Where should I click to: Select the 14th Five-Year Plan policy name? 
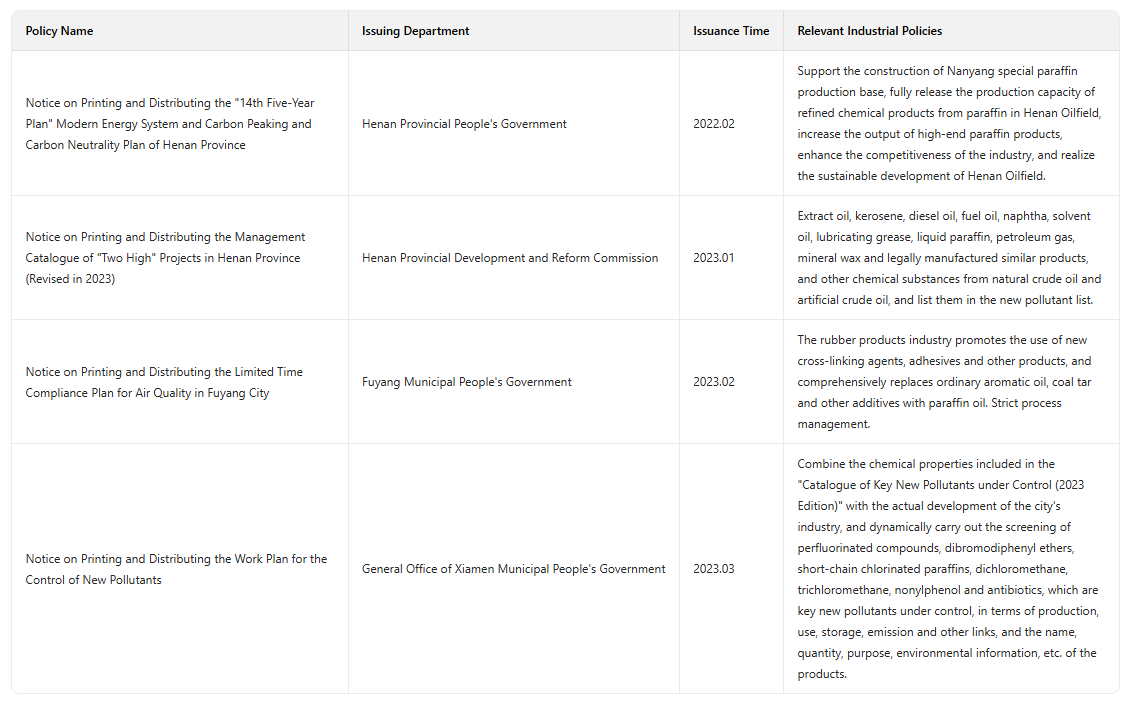coord(170,124)
